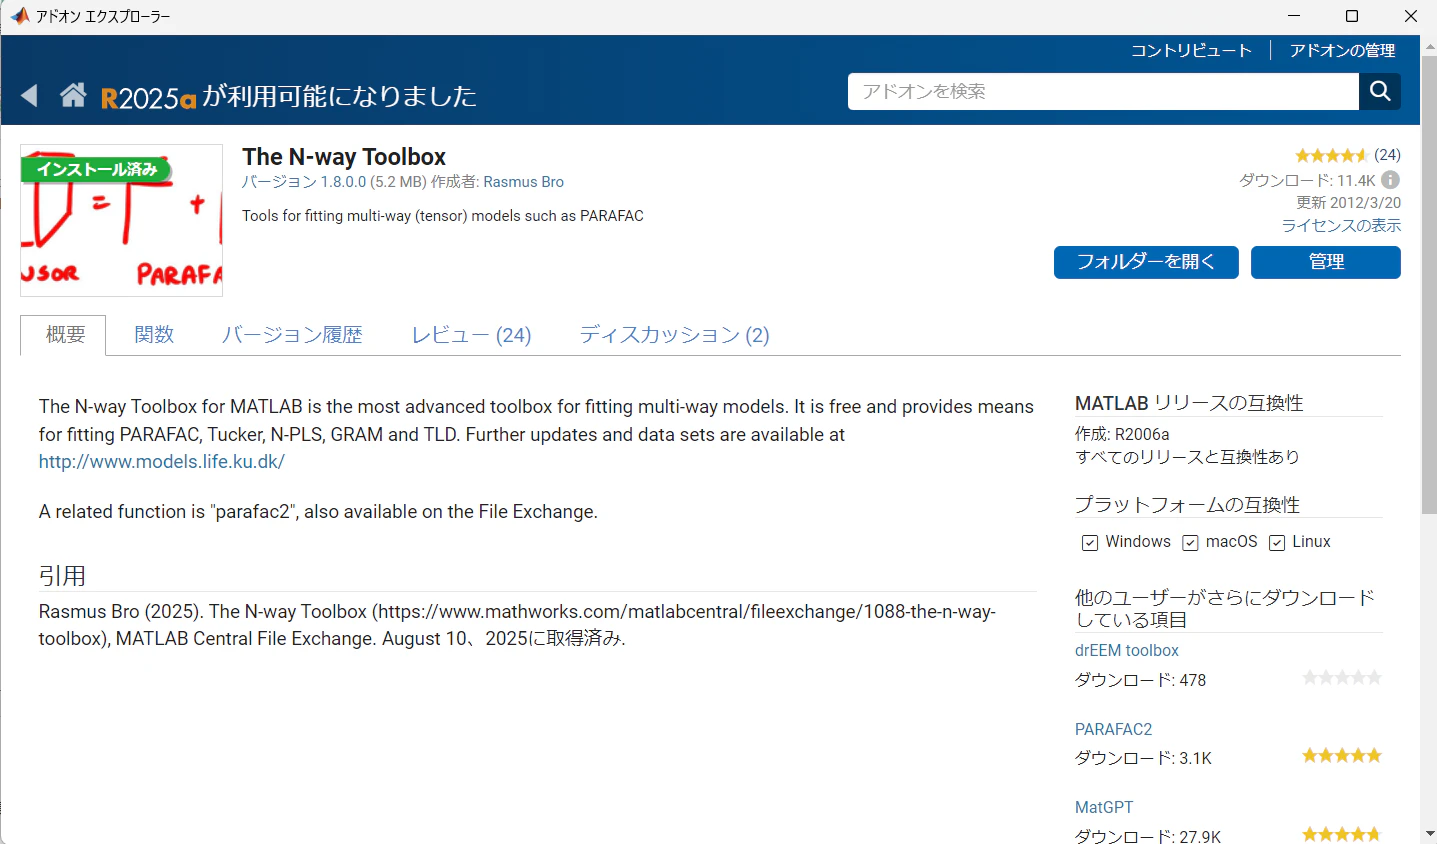Click the ダウンロード: 3.1K text
This screenshot has height=844, width=1437.
(x=1143, y=758)
